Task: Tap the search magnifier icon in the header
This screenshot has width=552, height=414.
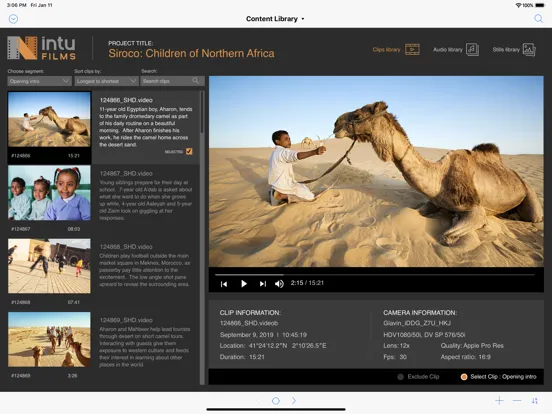Action: pyautogui.click(x=538, y=19)
